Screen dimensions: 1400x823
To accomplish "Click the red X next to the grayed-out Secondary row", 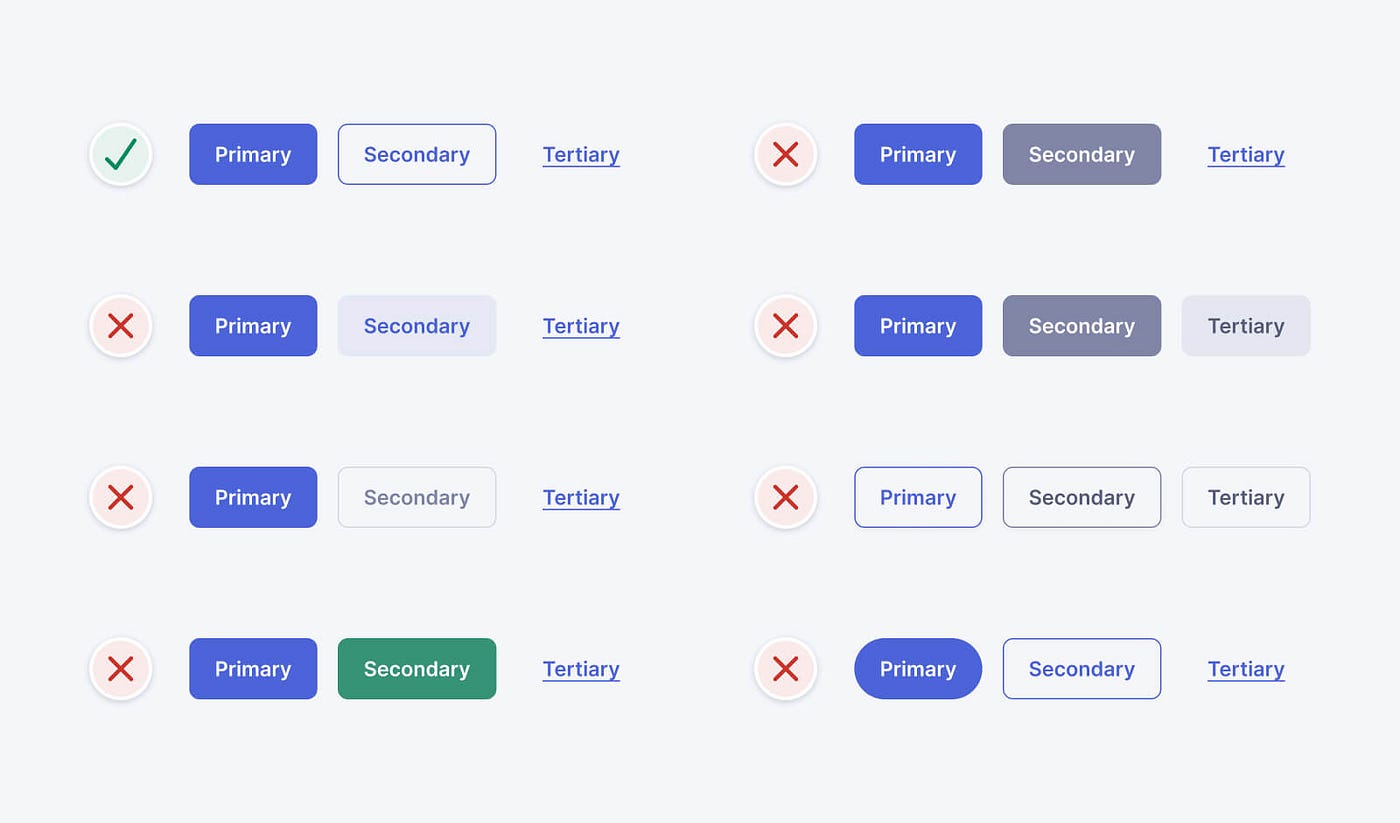I will click(x=120, y=497).
